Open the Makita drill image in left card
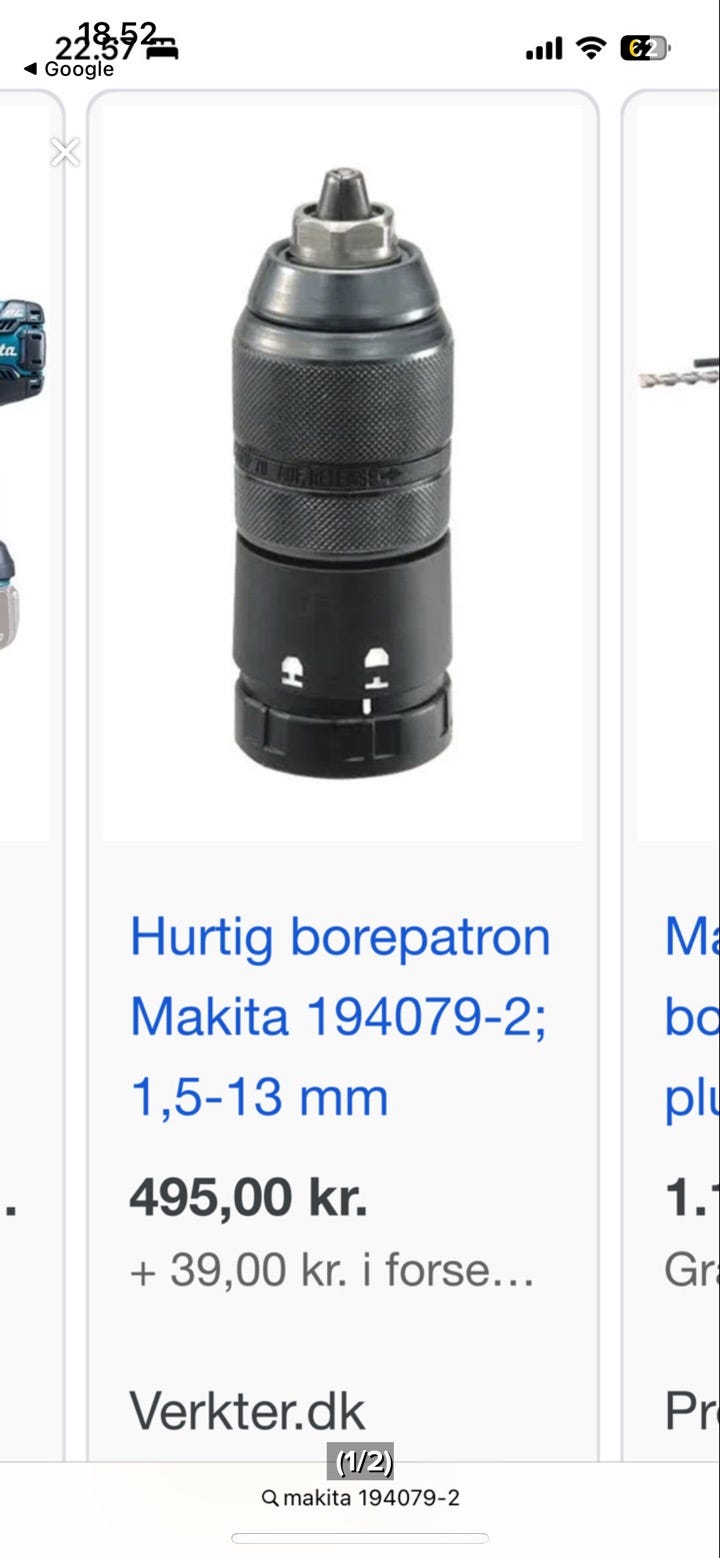This screenshot has height=1558, width=720. [23, 472]
